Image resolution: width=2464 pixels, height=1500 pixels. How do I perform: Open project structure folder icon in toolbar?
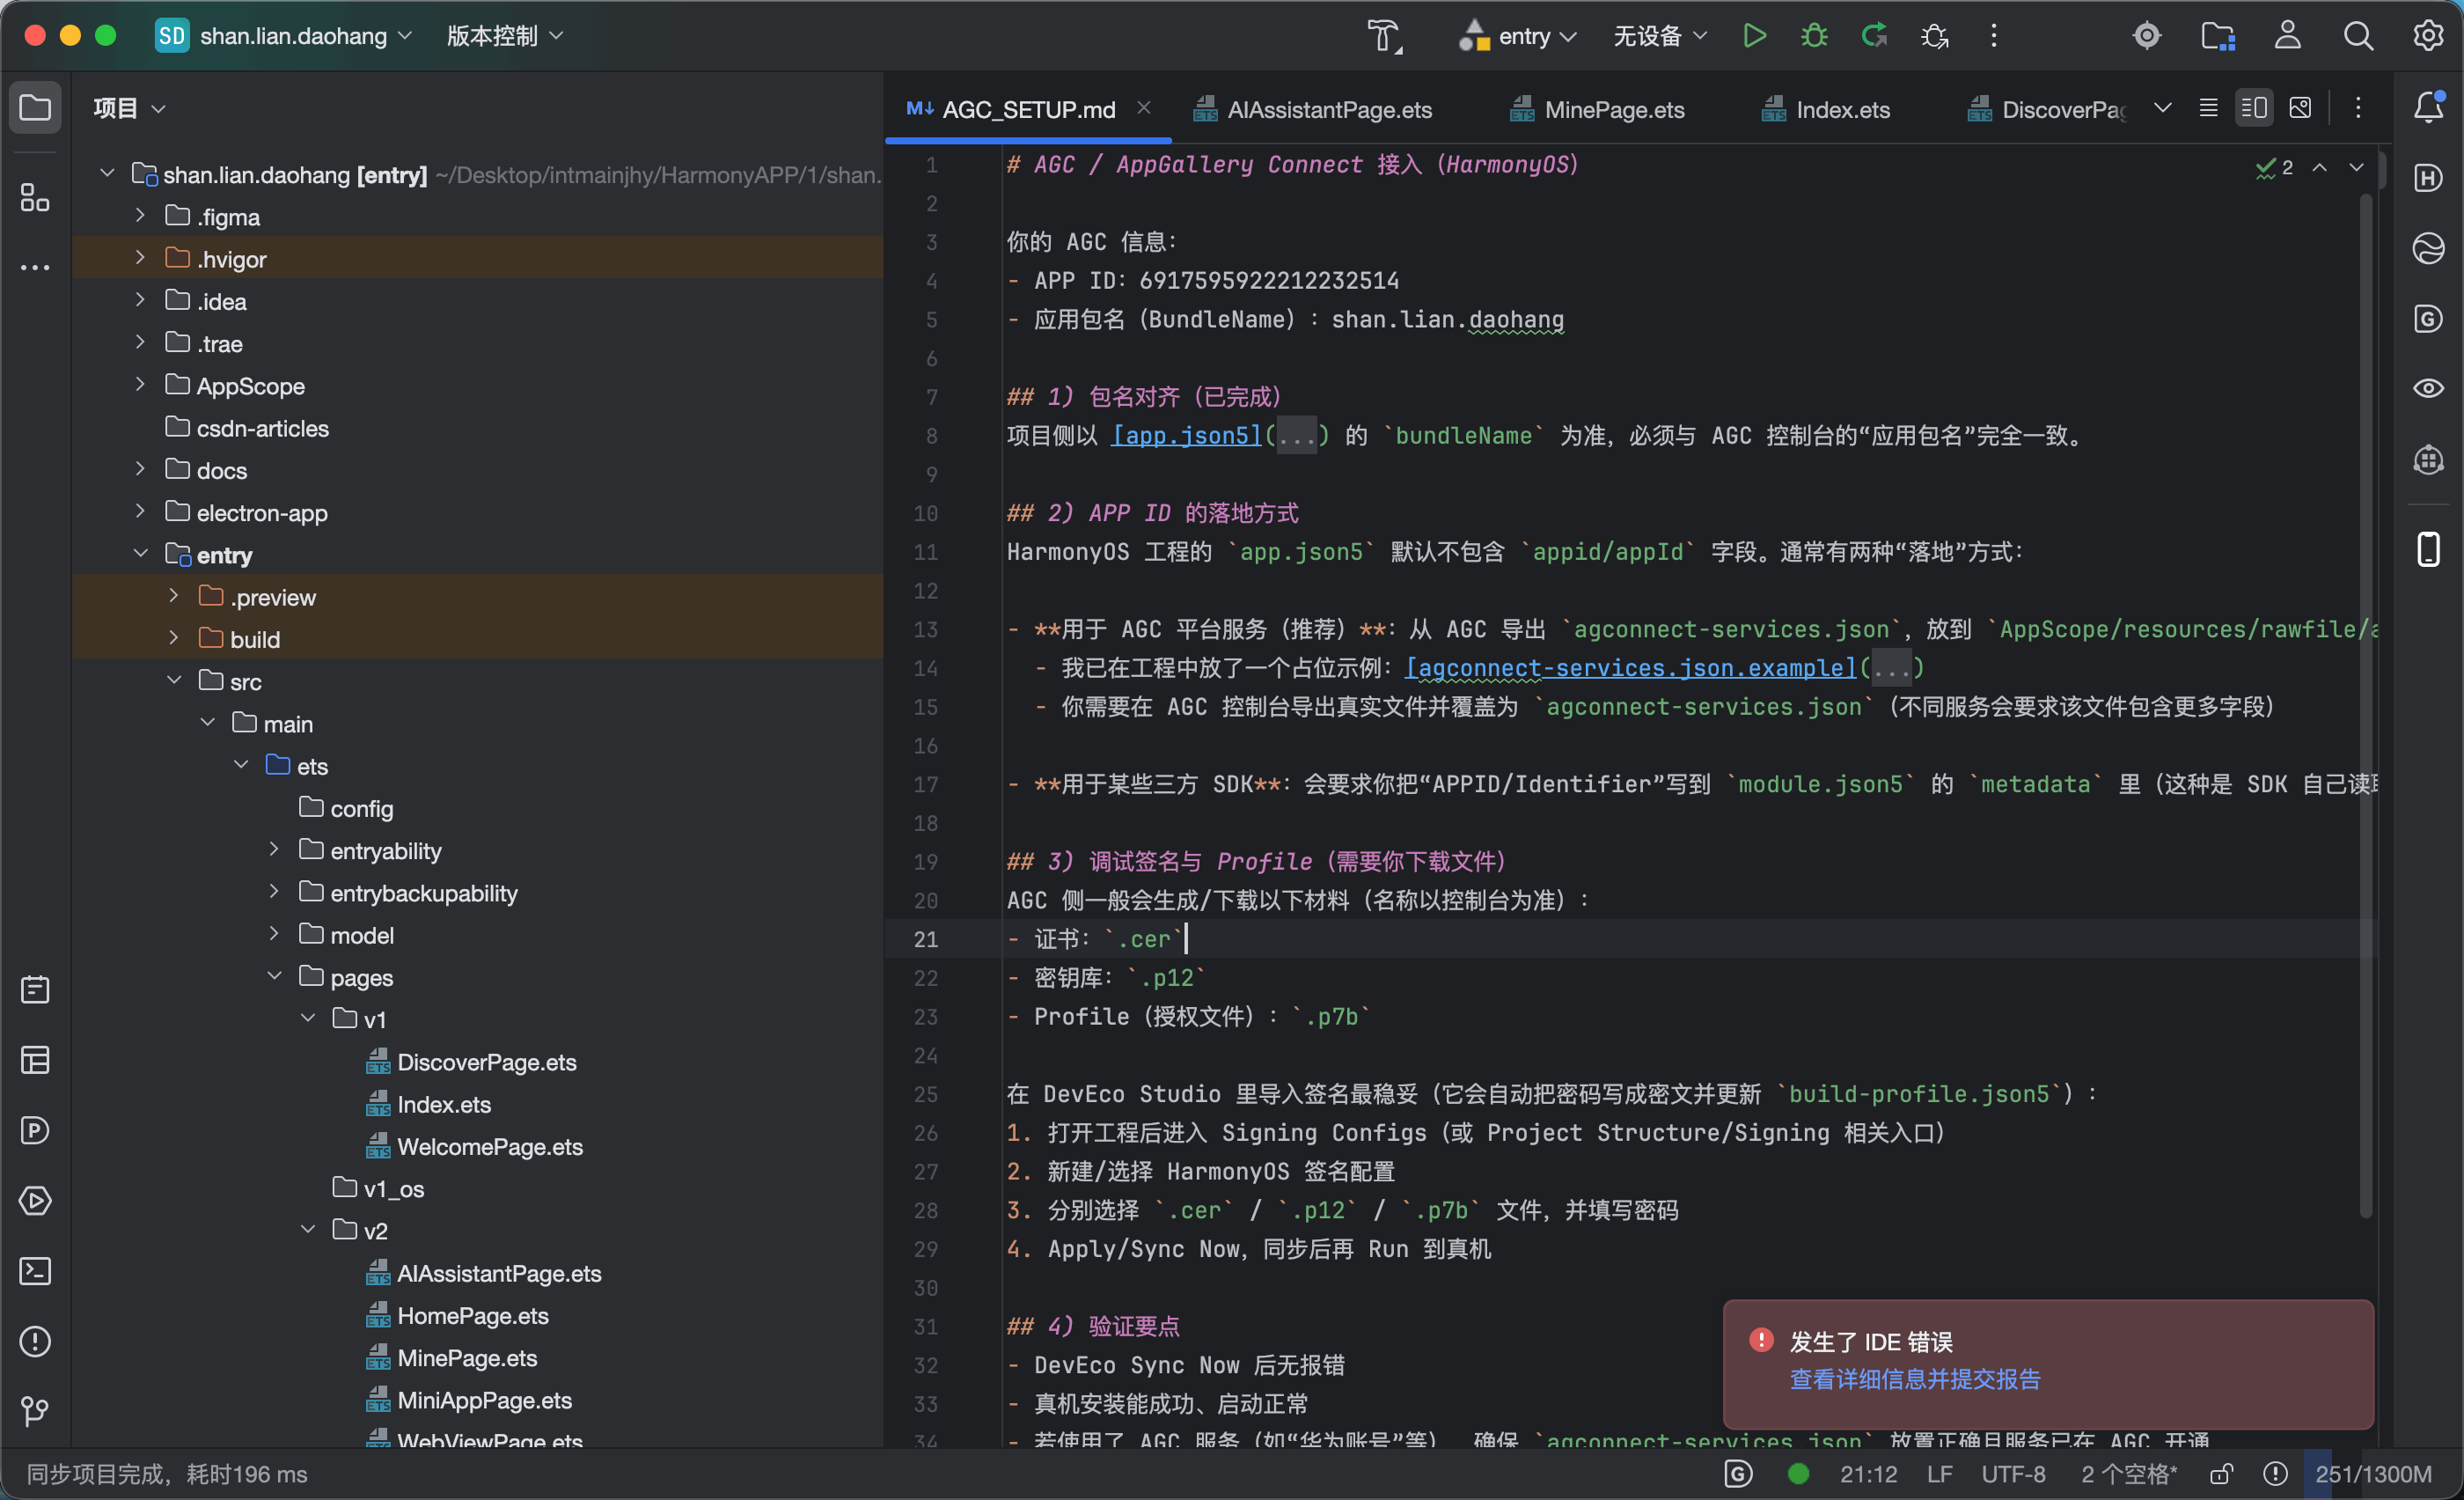pos(2218,36)
